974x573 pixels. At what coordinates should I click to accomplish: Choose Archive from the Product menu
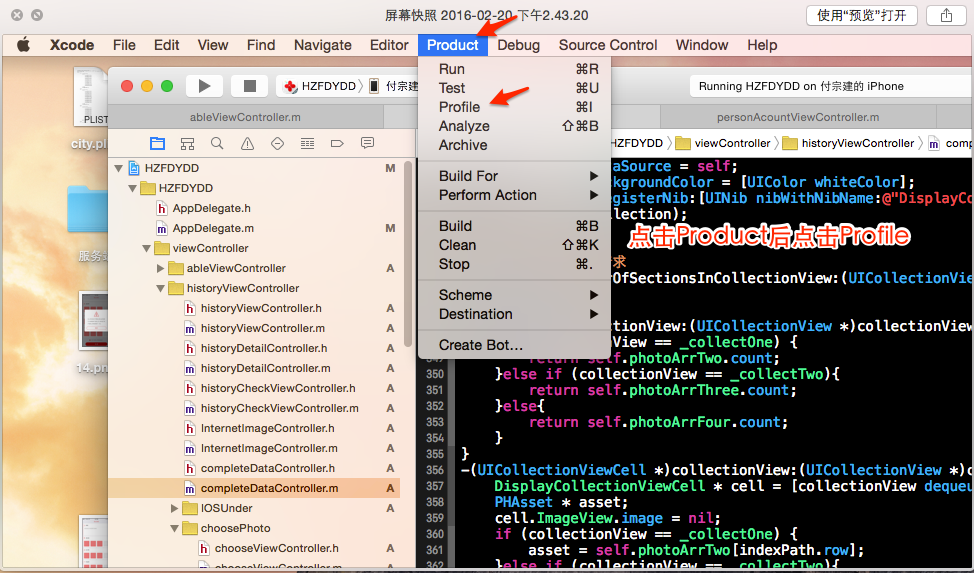[x=514, y=145]
